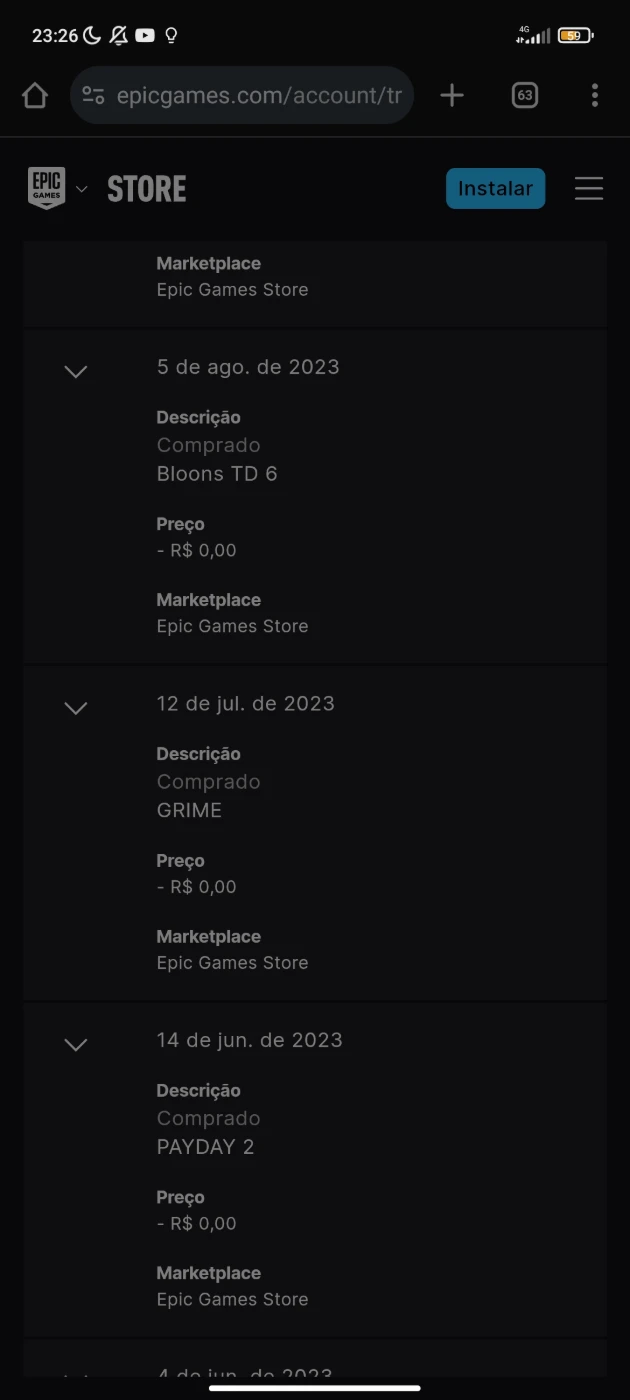Focus the epicgames.com address bar
Image resolution: width=630 pixels, height=1400 pixels.
click(258, 95)
